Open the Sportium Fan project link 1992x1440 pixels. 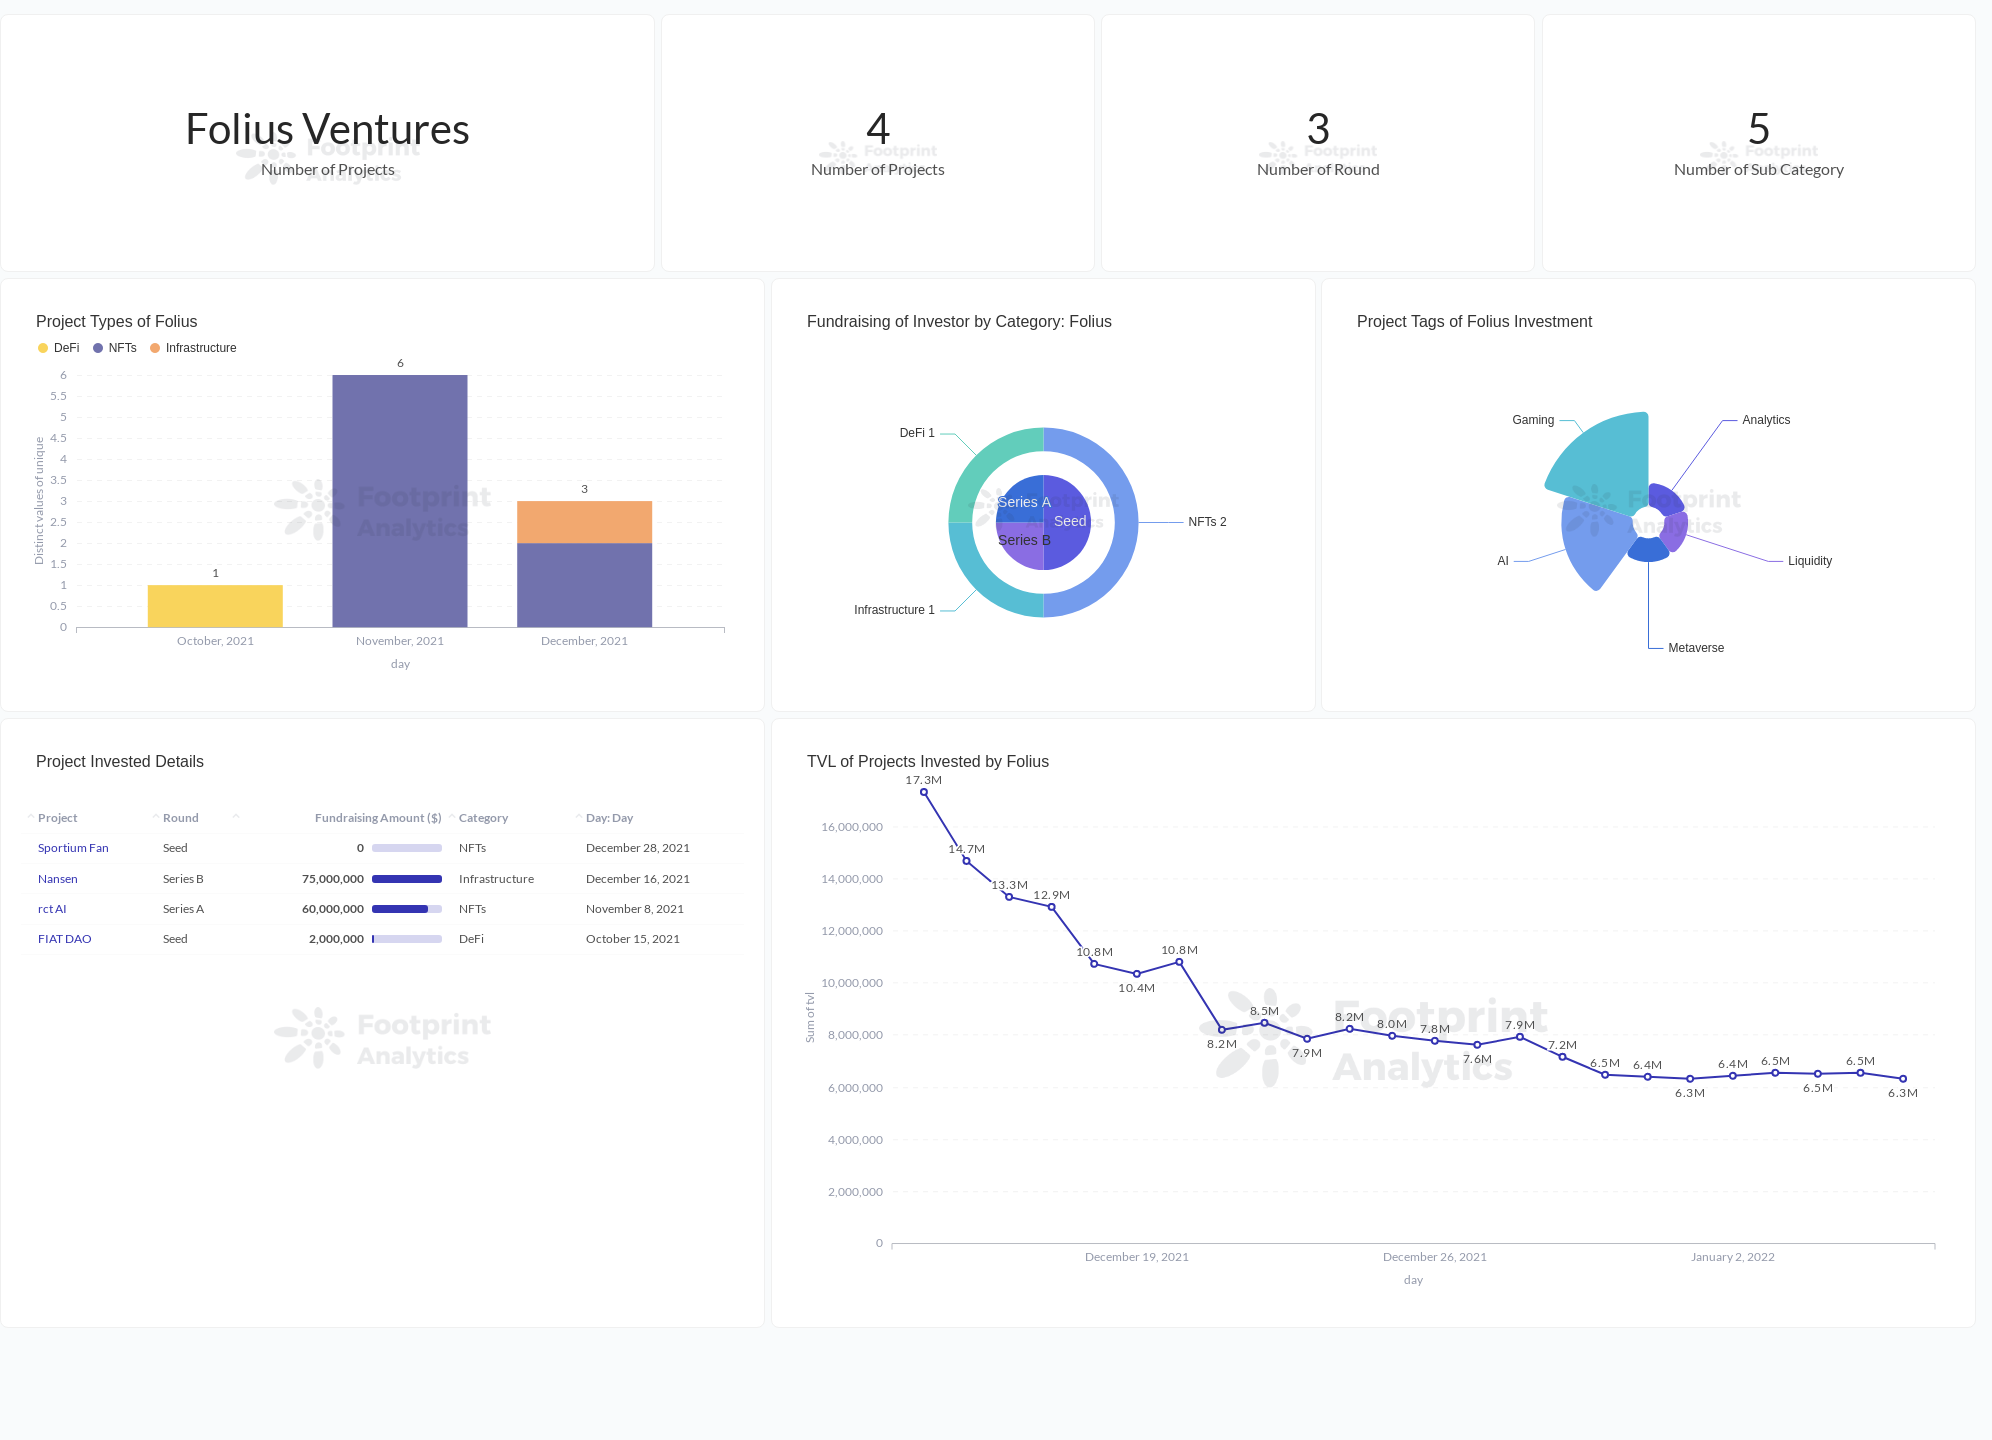click(x=73, y=847)
